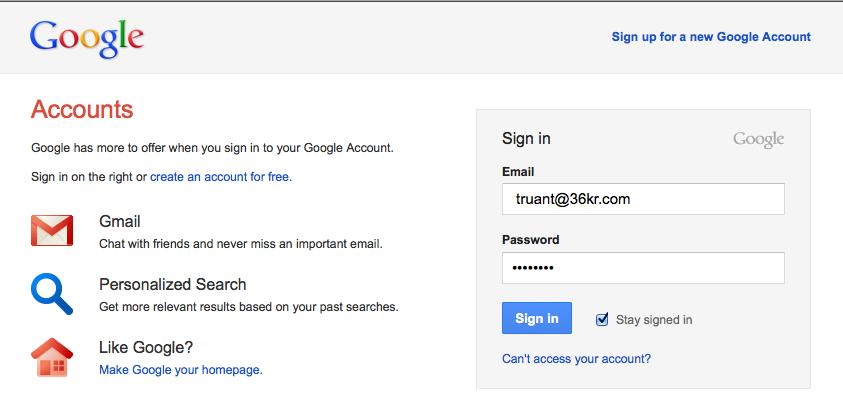Screen dimensions: 843x399
Task: Click the Personalized Search magnifier icon
Action: click(x=52, y=294)
